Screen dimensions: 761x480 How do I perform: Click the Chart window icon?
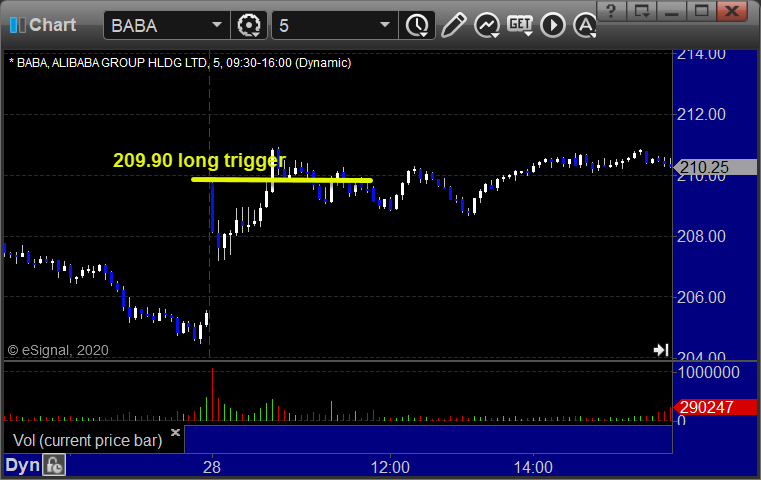click(x=17, y=25)
